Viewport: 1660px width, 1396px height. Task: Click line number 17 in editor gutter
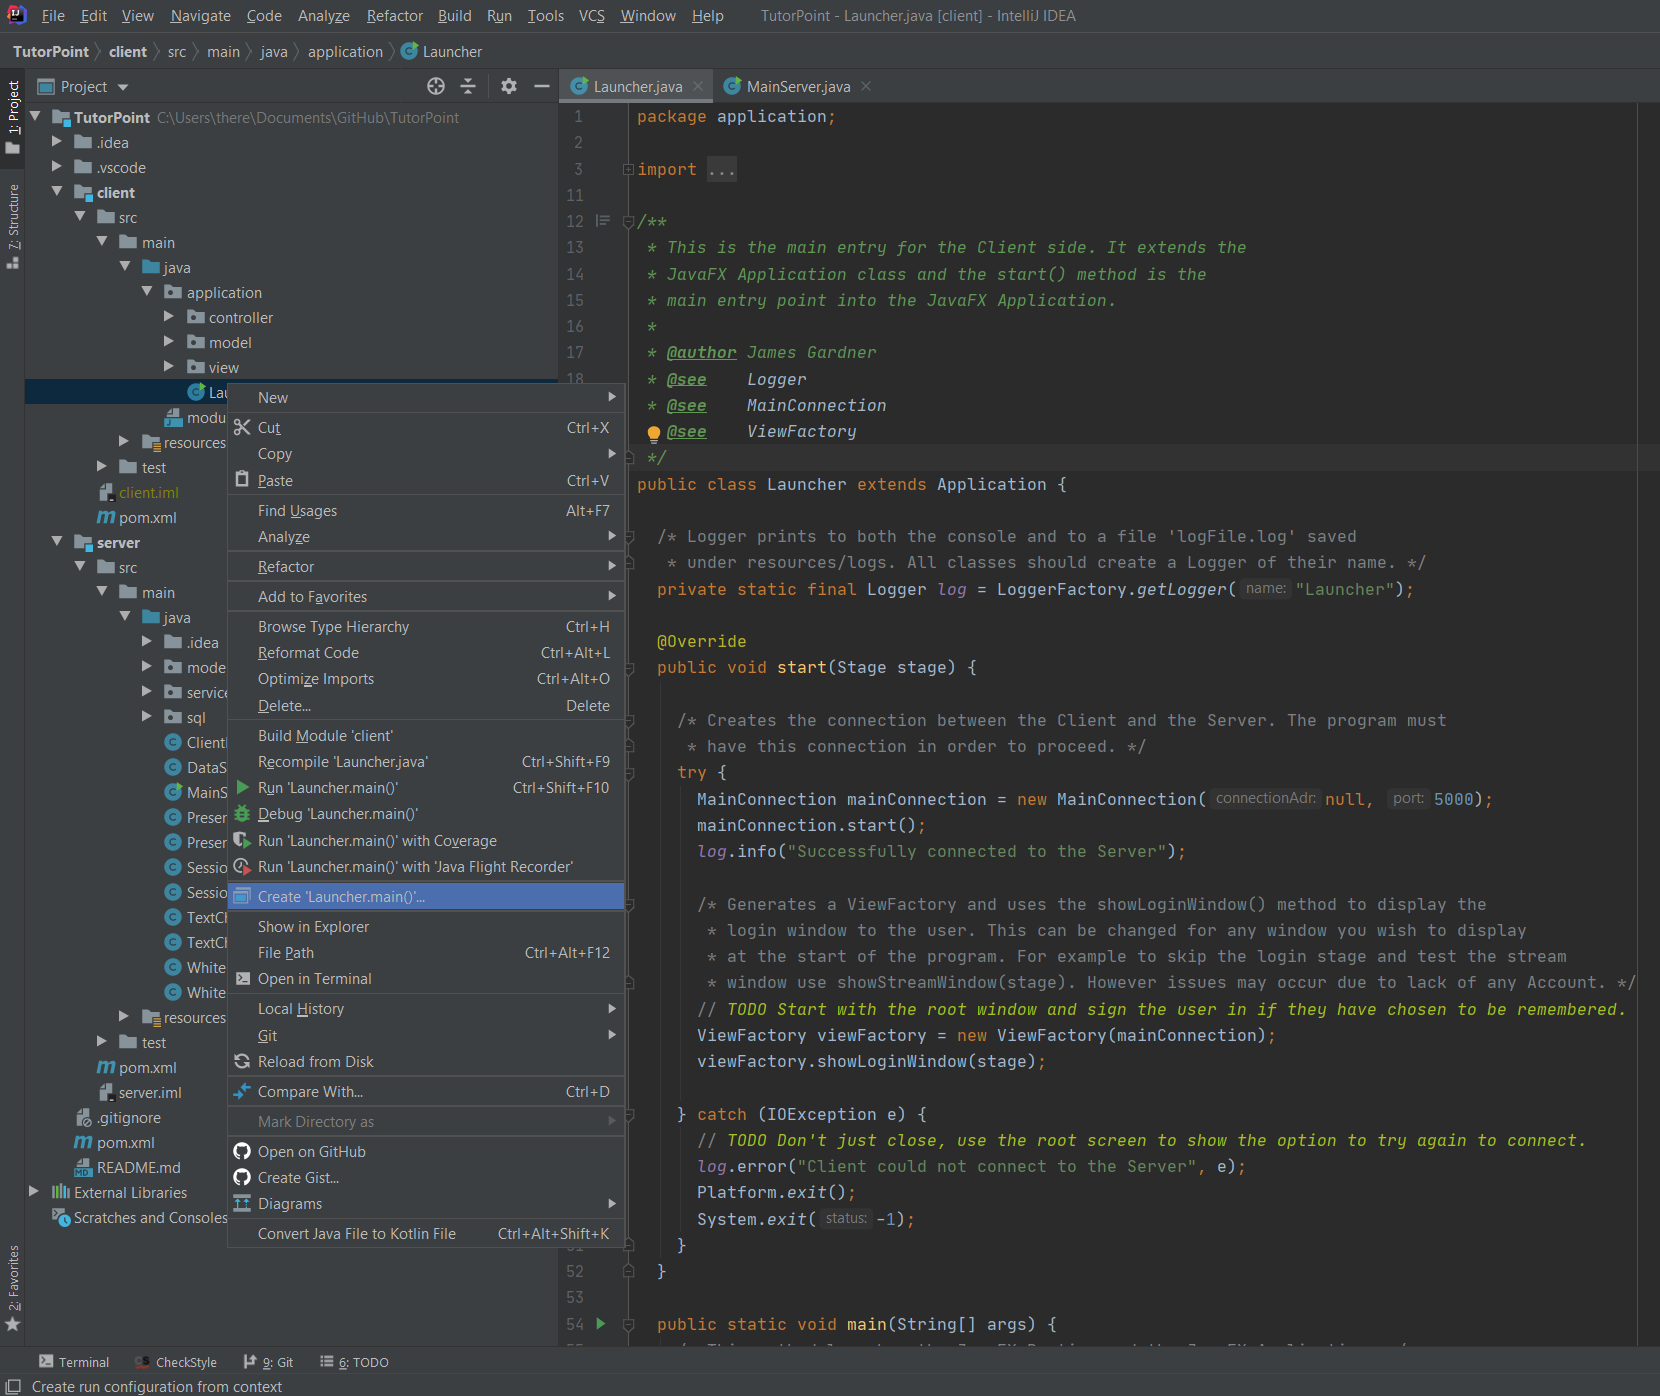click(575, 352)
